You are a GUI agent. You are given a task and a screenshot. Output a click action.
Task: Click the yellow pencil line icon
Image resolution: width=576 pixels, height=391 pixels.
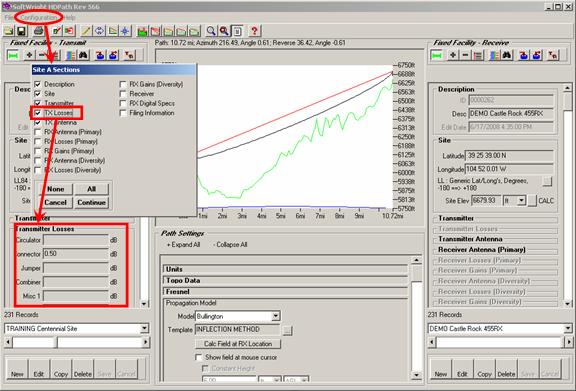86,31
